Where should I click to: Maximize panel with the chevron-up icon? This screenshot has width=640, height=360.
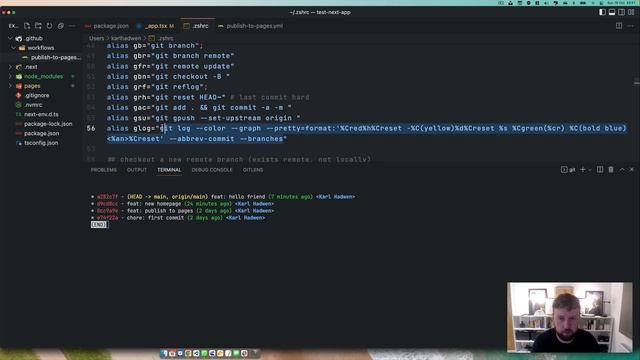tap(622, 169)
